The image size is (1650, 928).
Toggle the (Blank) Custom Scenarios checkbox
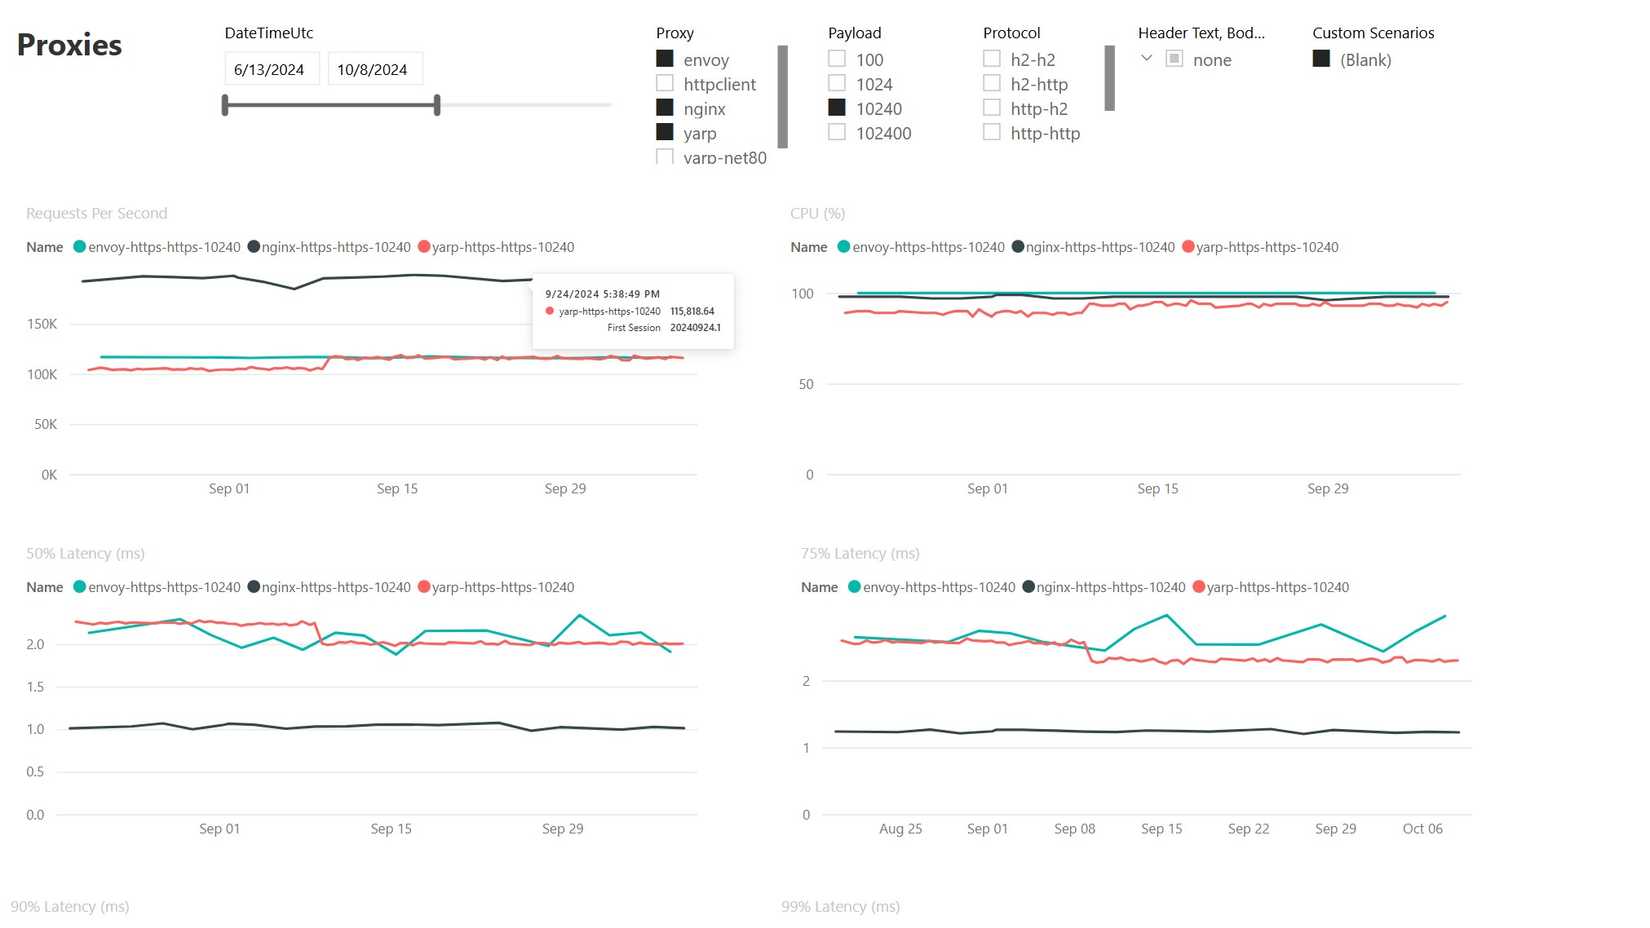(x=1322, y=59)
